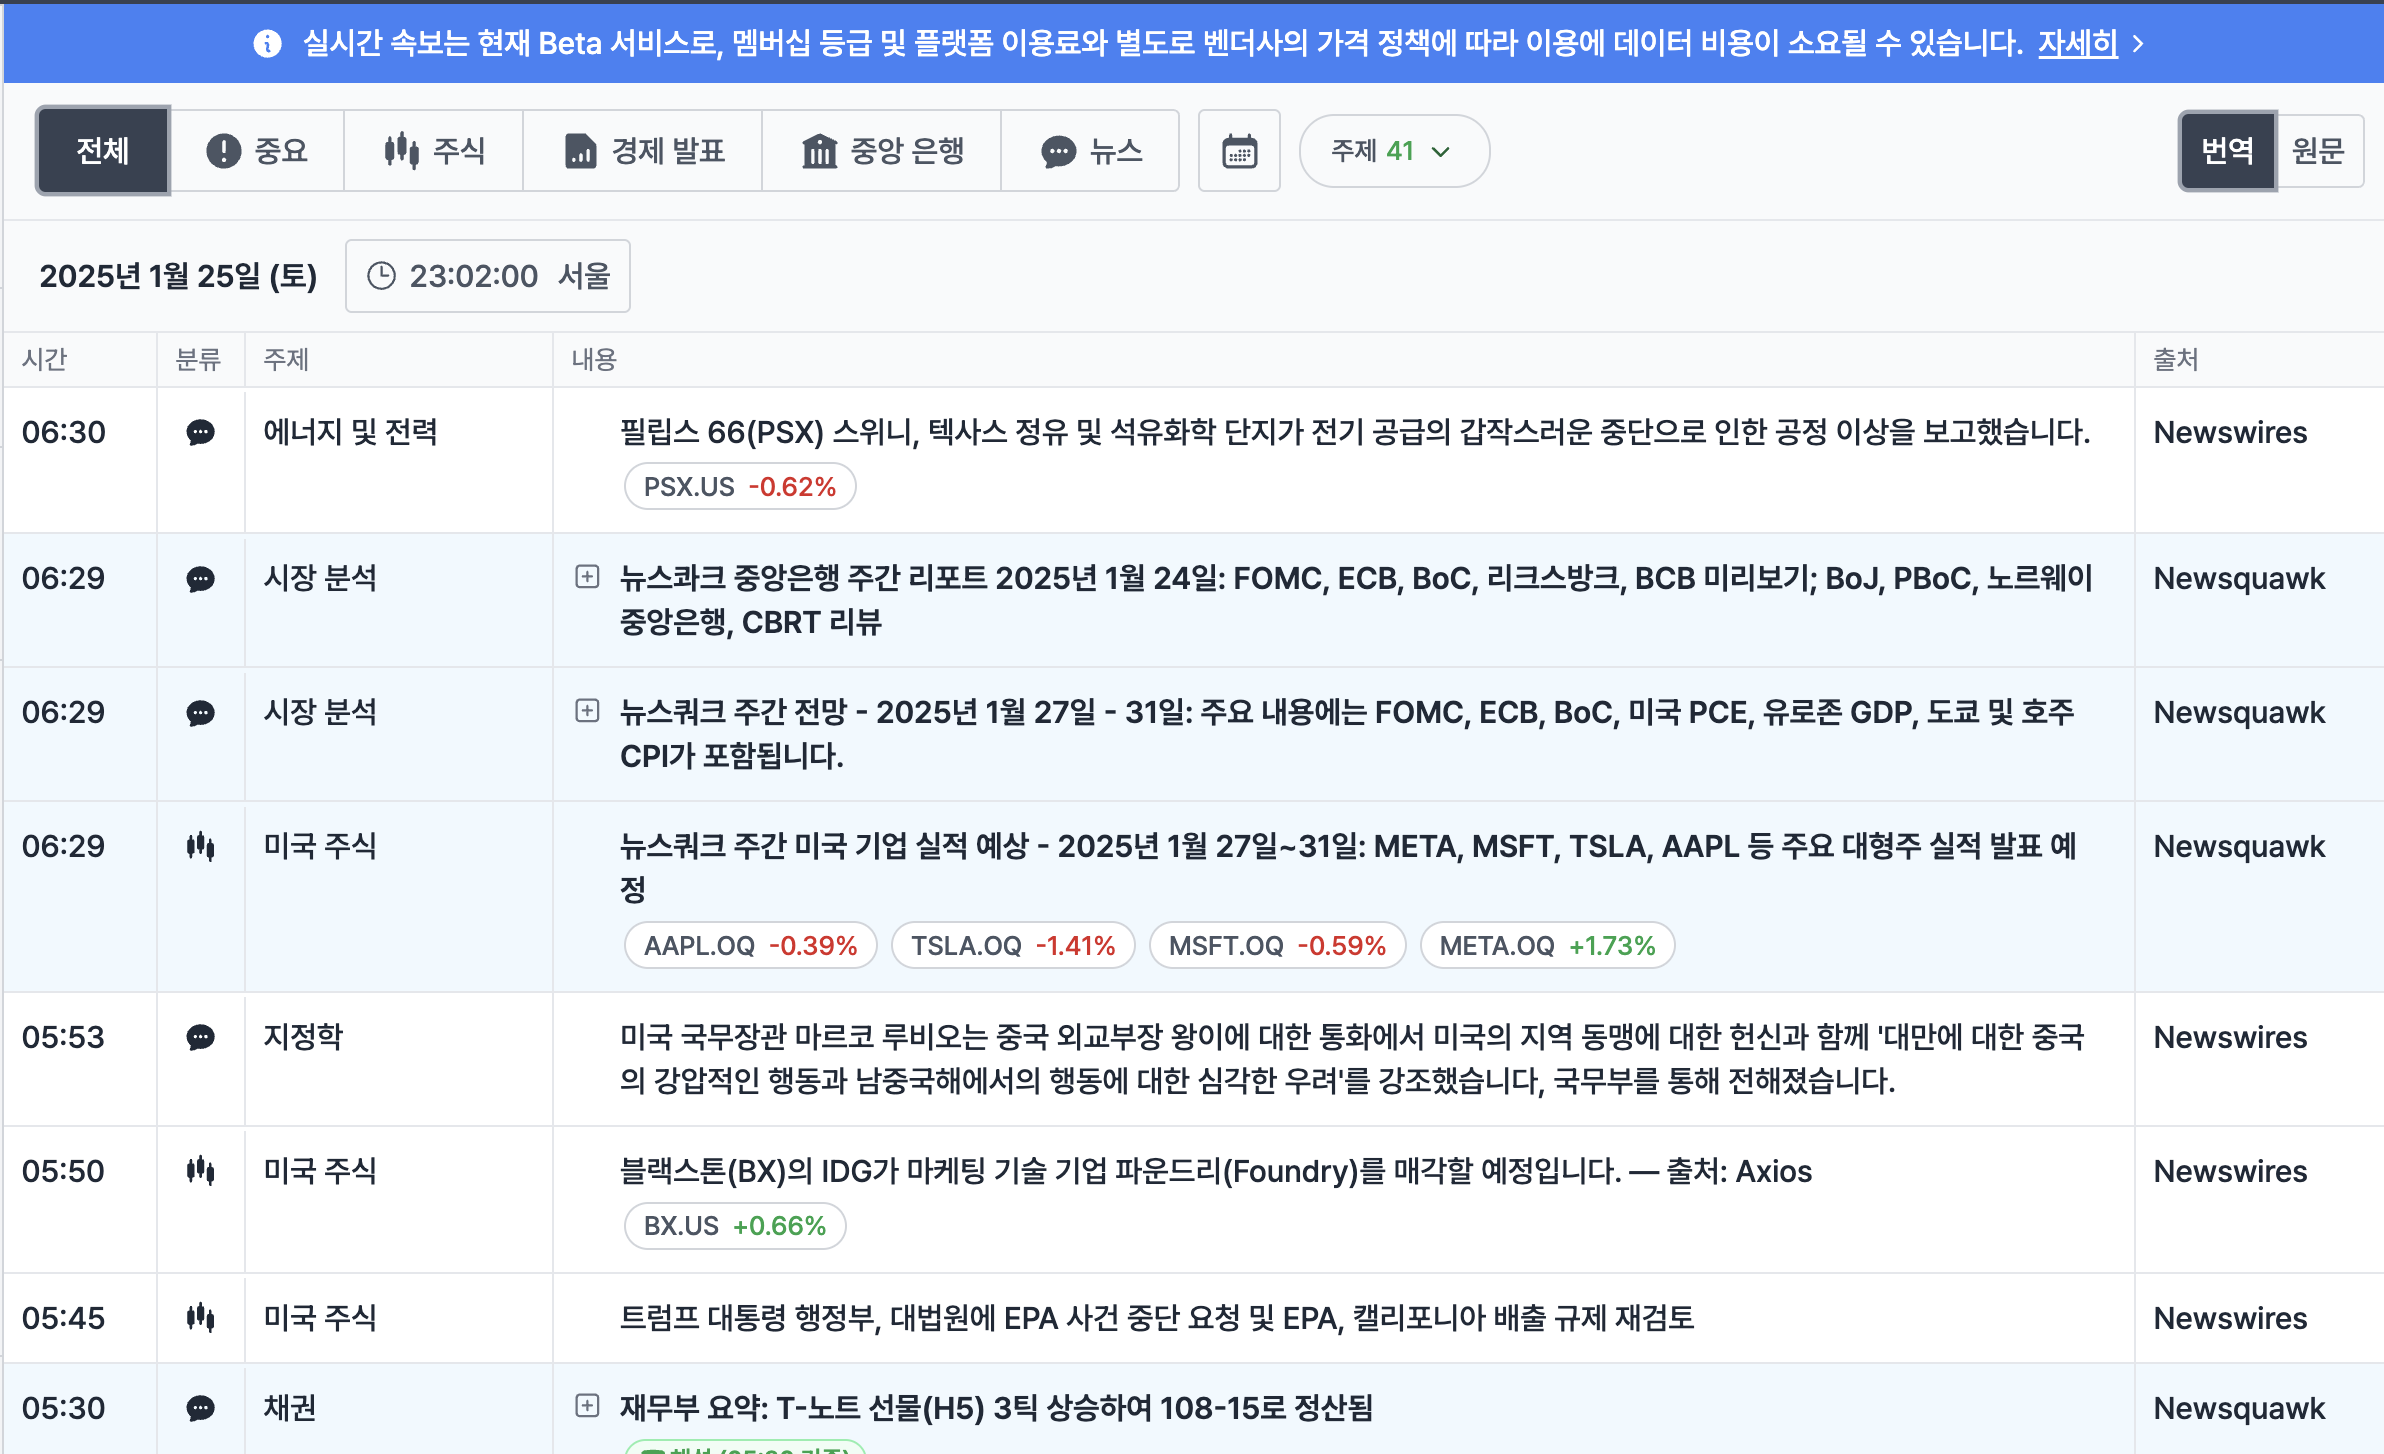Open the 주제 41 dropdown
Image resolution: width=2384 pixels, height=1454 pixels.
point(1393,151)
